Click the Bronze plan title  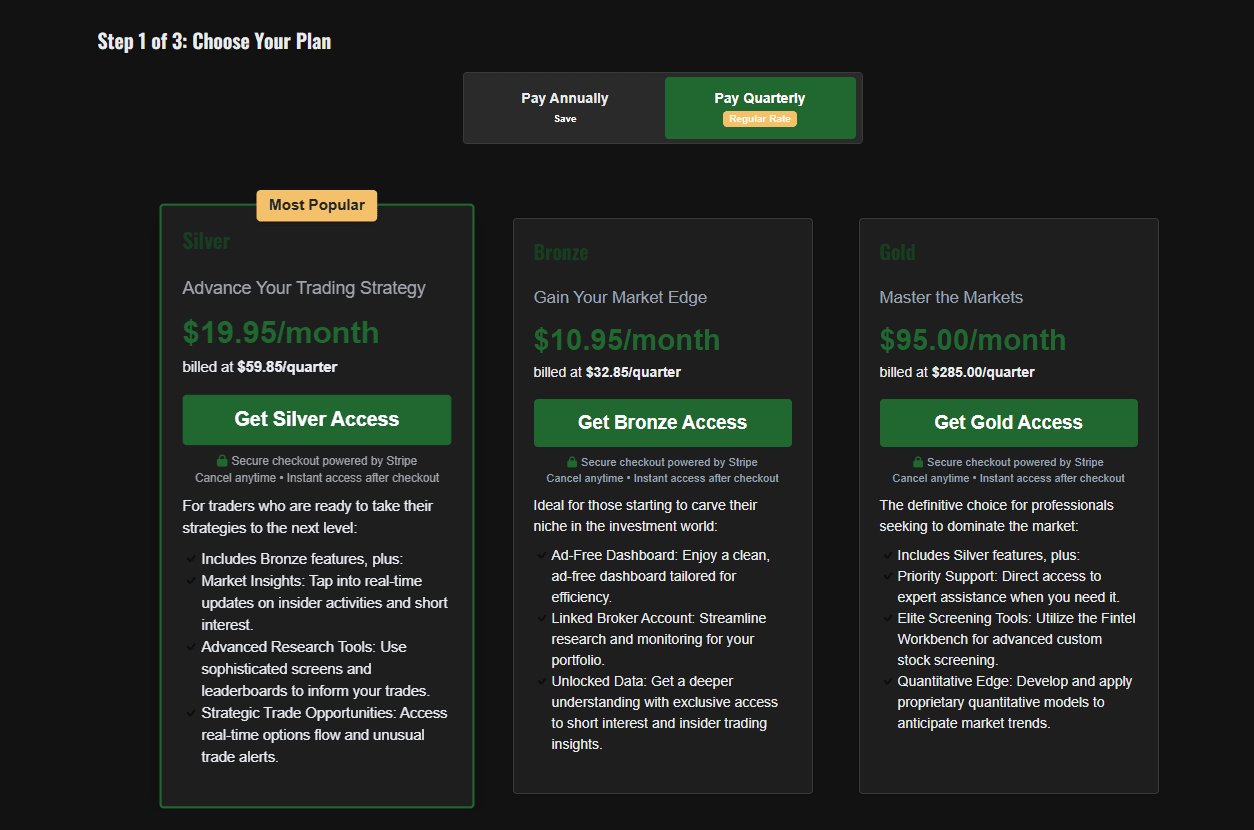(x=561, y=252)
